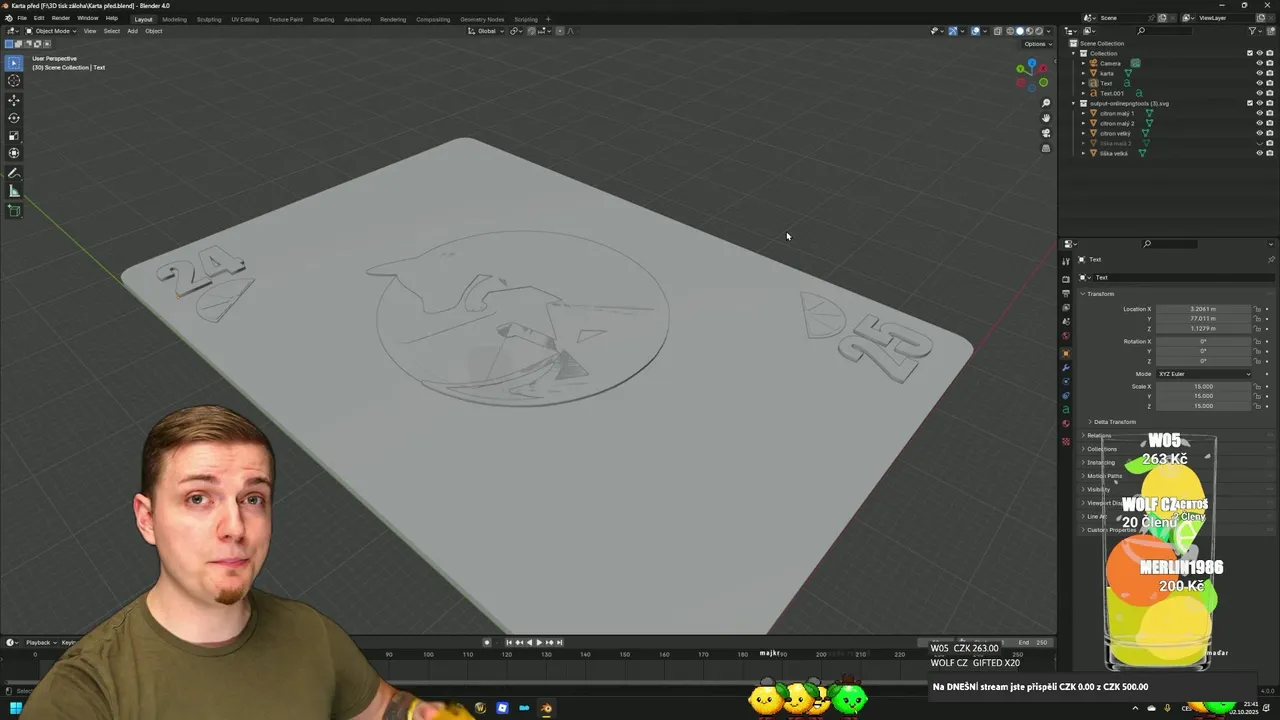Open the Tool properties tab
The width and height of the screenshot is (1280, 720).
point(1066,261)
